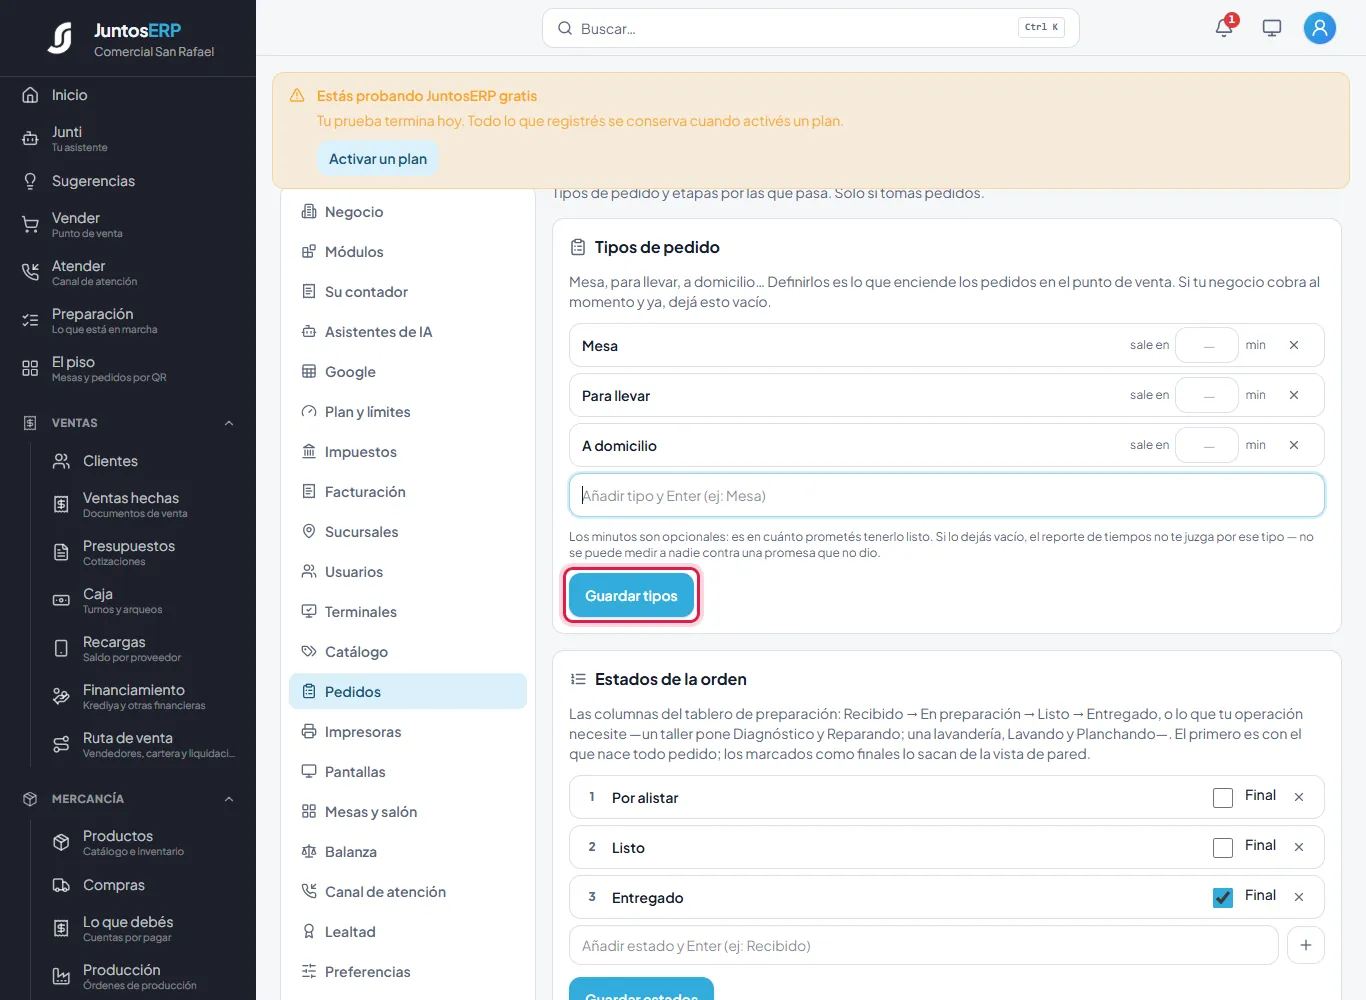Click the Inicio home icon

[x=30, y=95]
